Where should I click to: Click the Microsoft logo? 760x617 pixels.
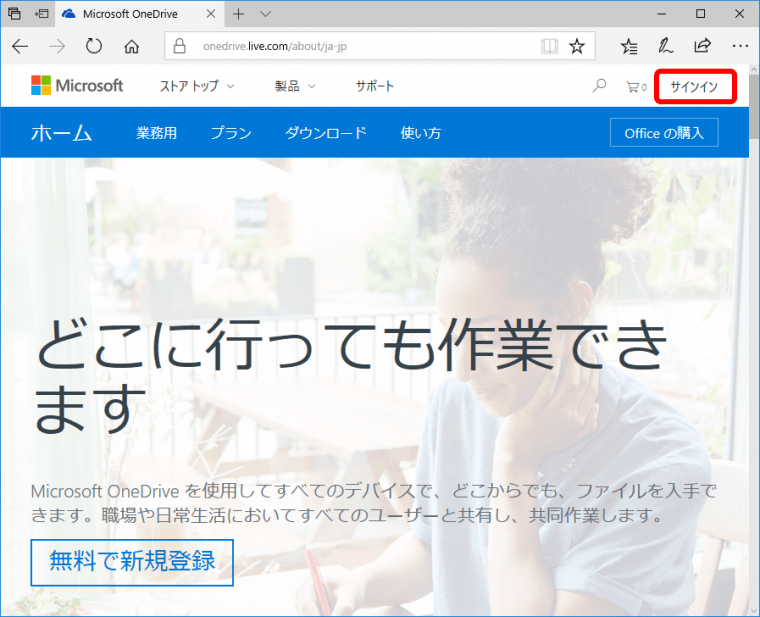77,85
